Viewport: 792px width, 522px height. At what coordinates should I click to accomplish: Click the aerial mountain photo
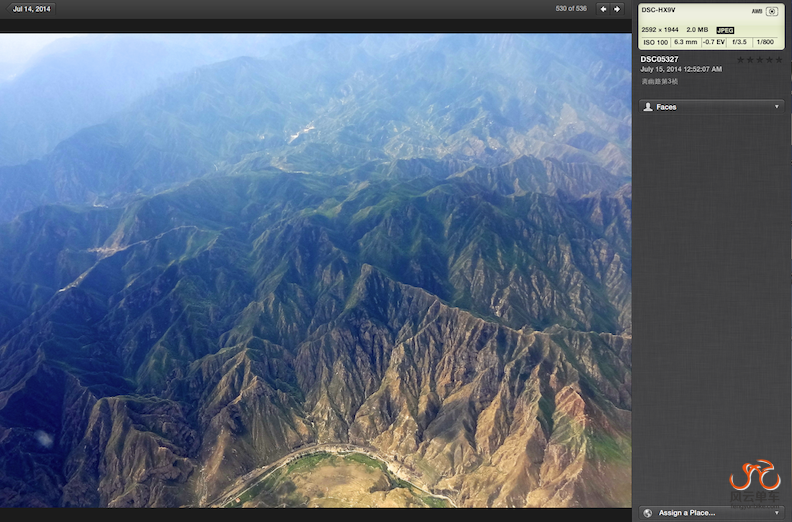[316, 270]
